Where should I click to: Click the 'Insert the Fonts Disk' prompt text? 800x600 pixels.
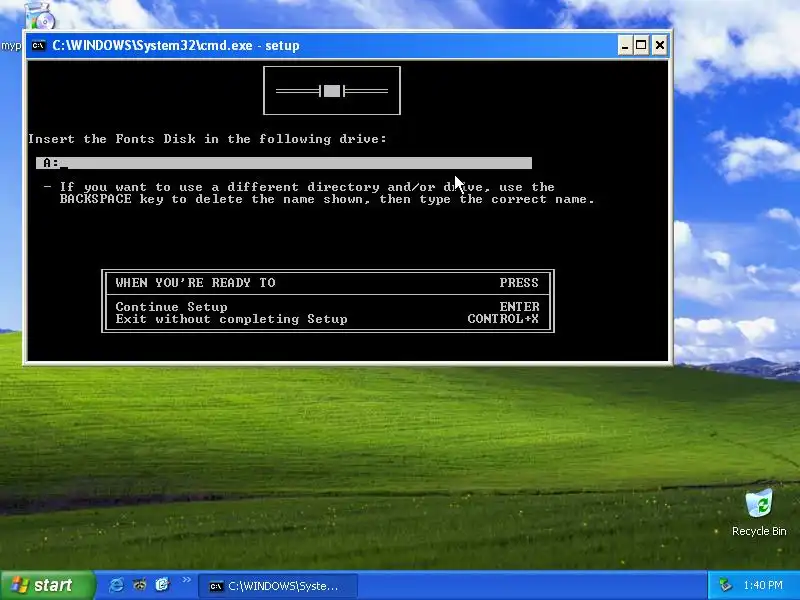pos(207,139)
